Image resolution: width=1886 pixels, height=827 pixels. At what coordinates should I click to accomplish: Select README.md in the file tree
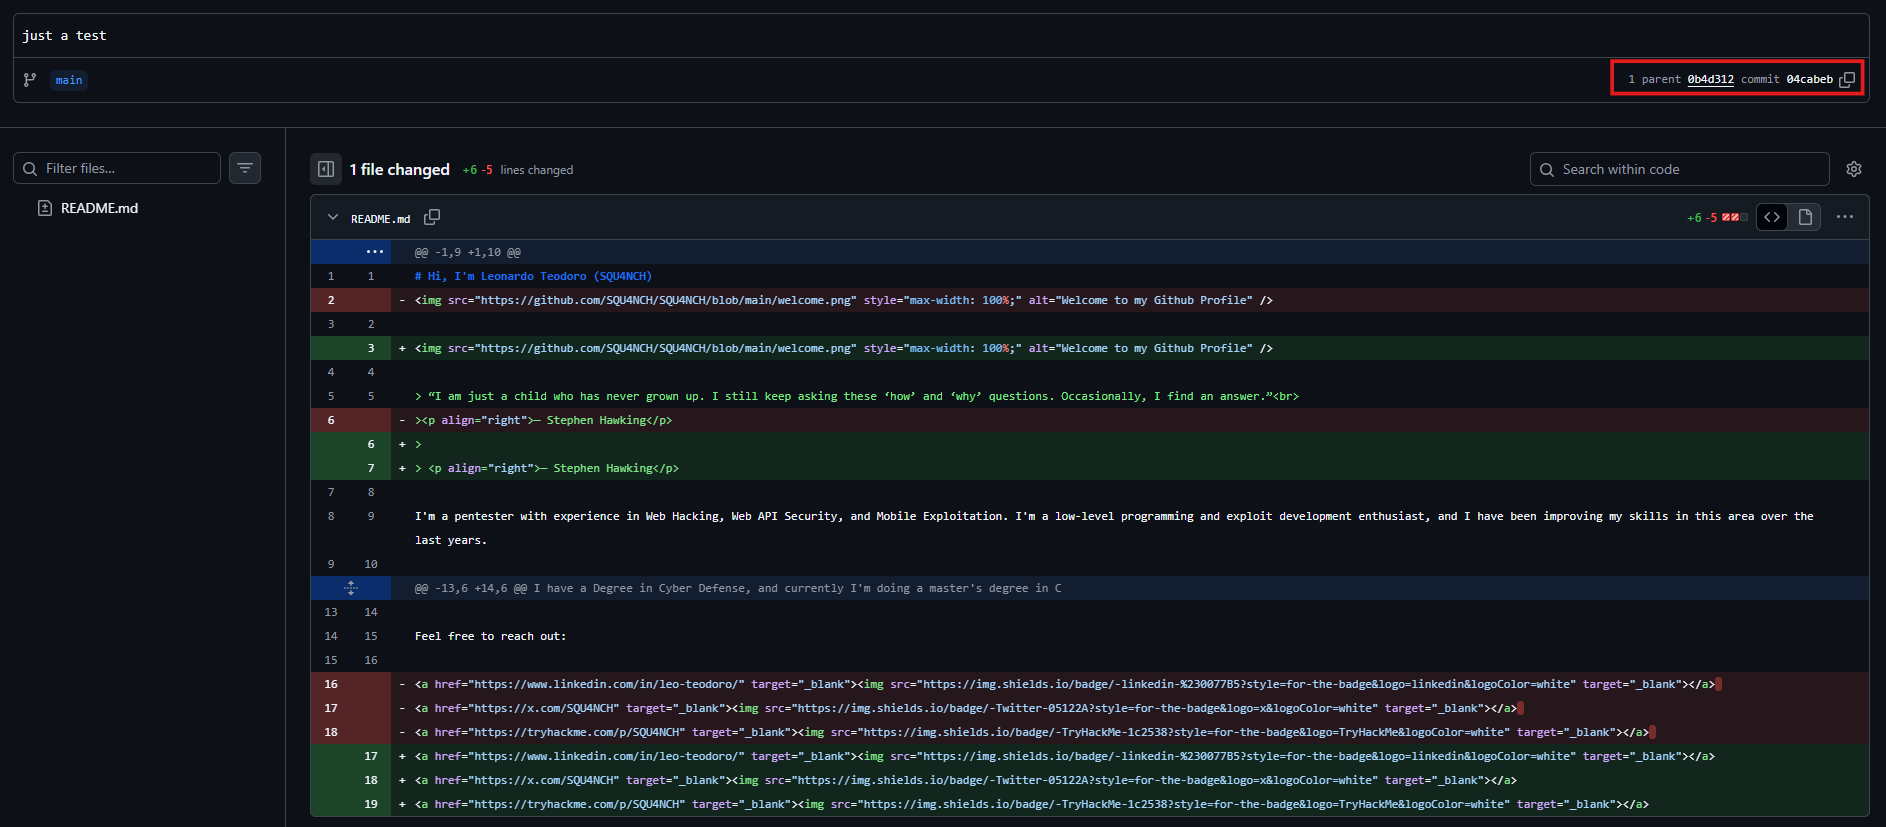point(99,208)
